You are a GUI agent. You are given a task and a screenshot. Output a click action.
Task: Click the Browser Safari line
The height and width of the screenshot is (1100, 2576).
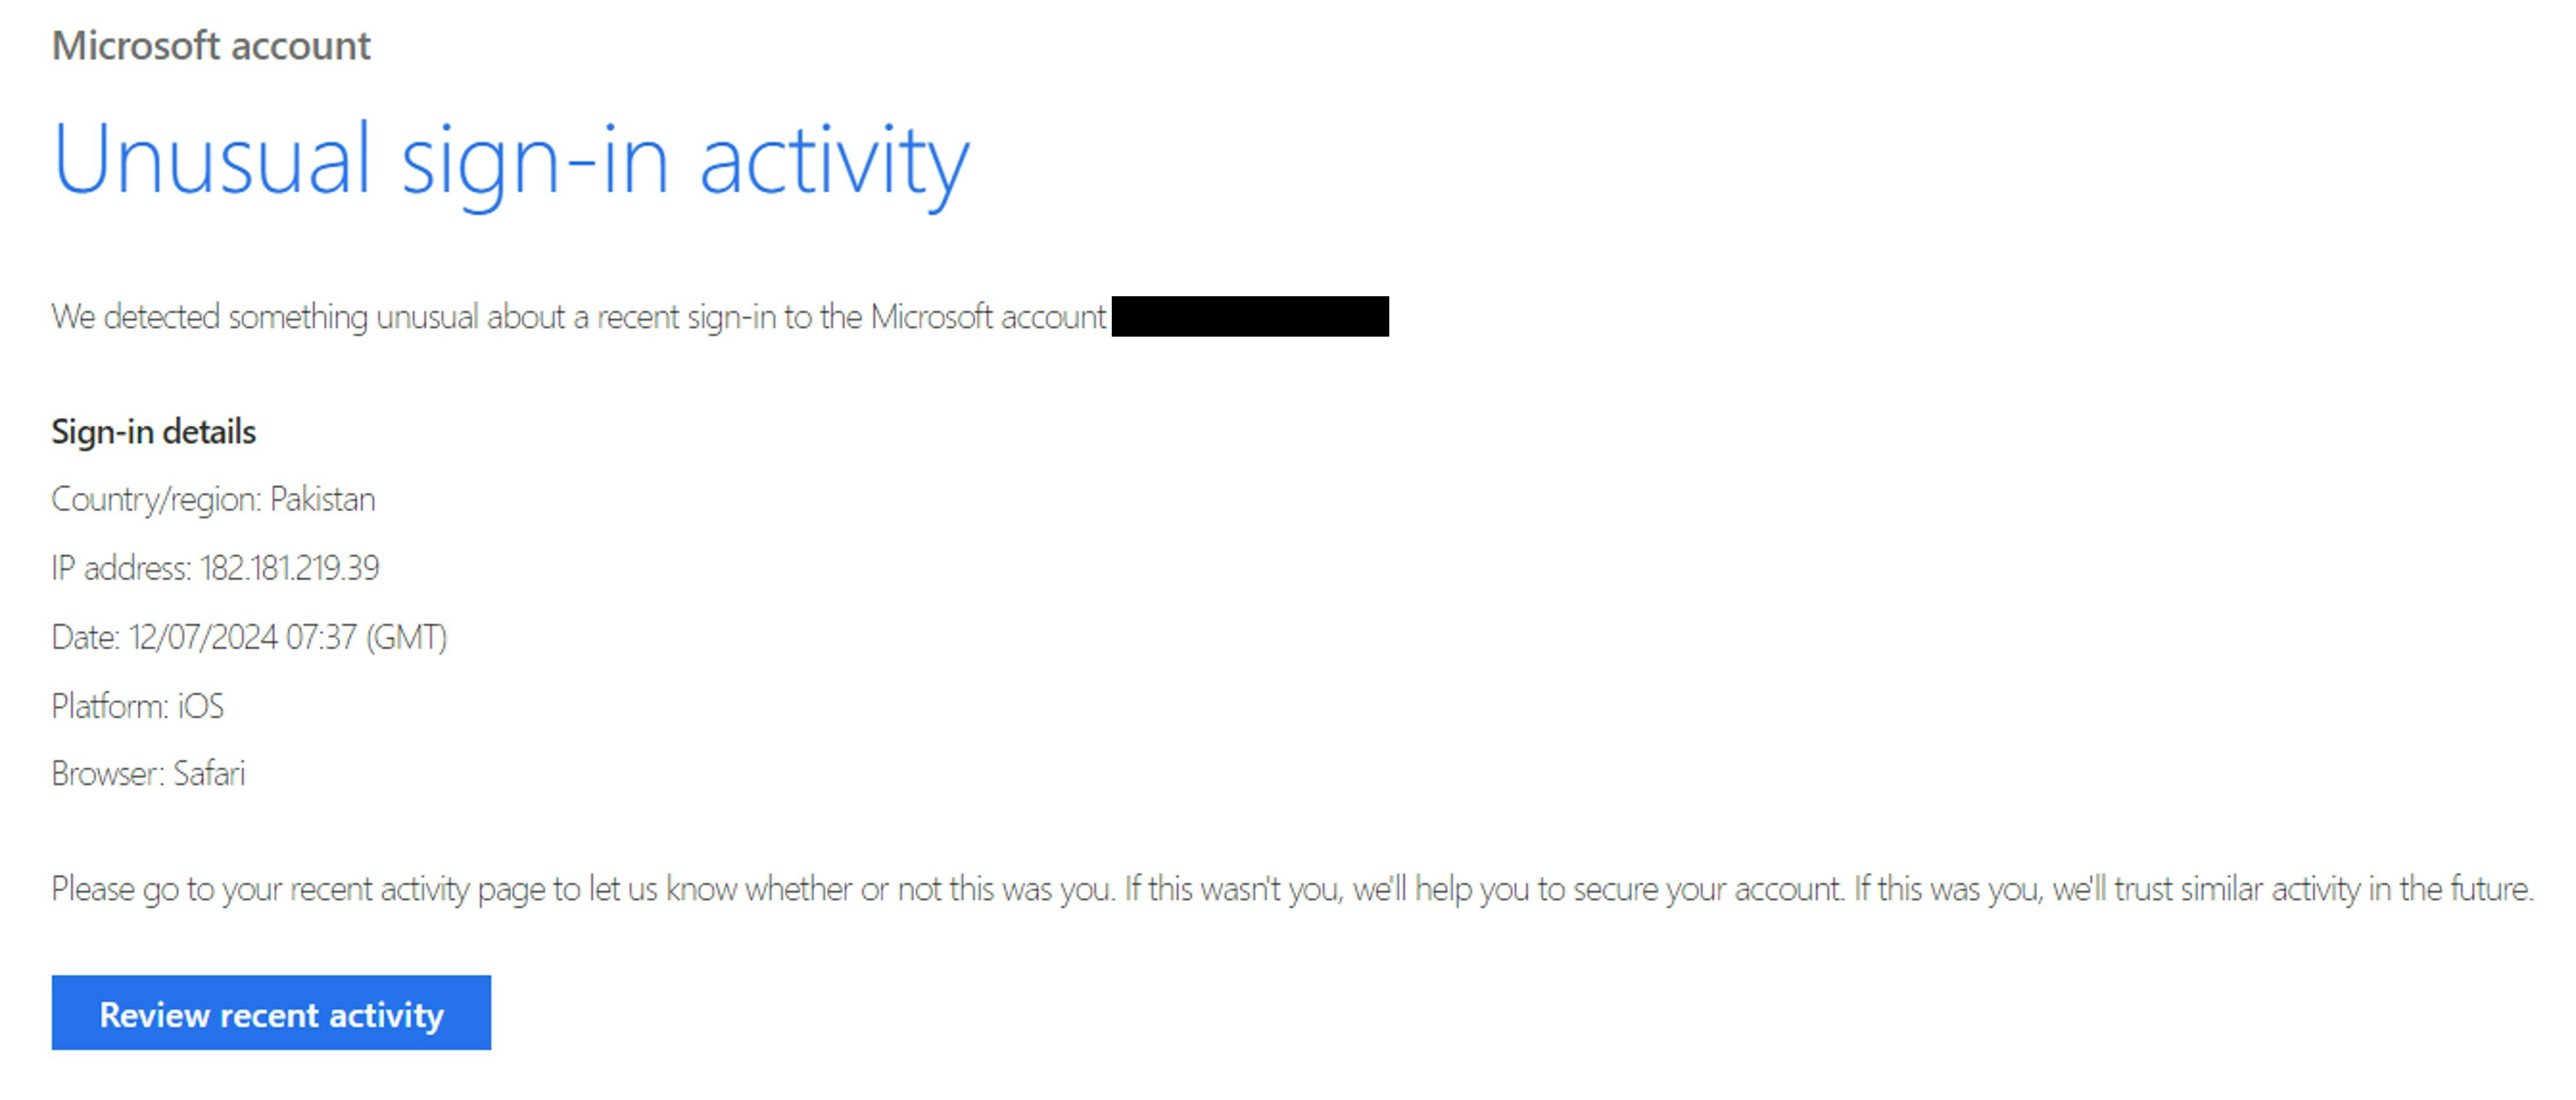tap(150, 772)
